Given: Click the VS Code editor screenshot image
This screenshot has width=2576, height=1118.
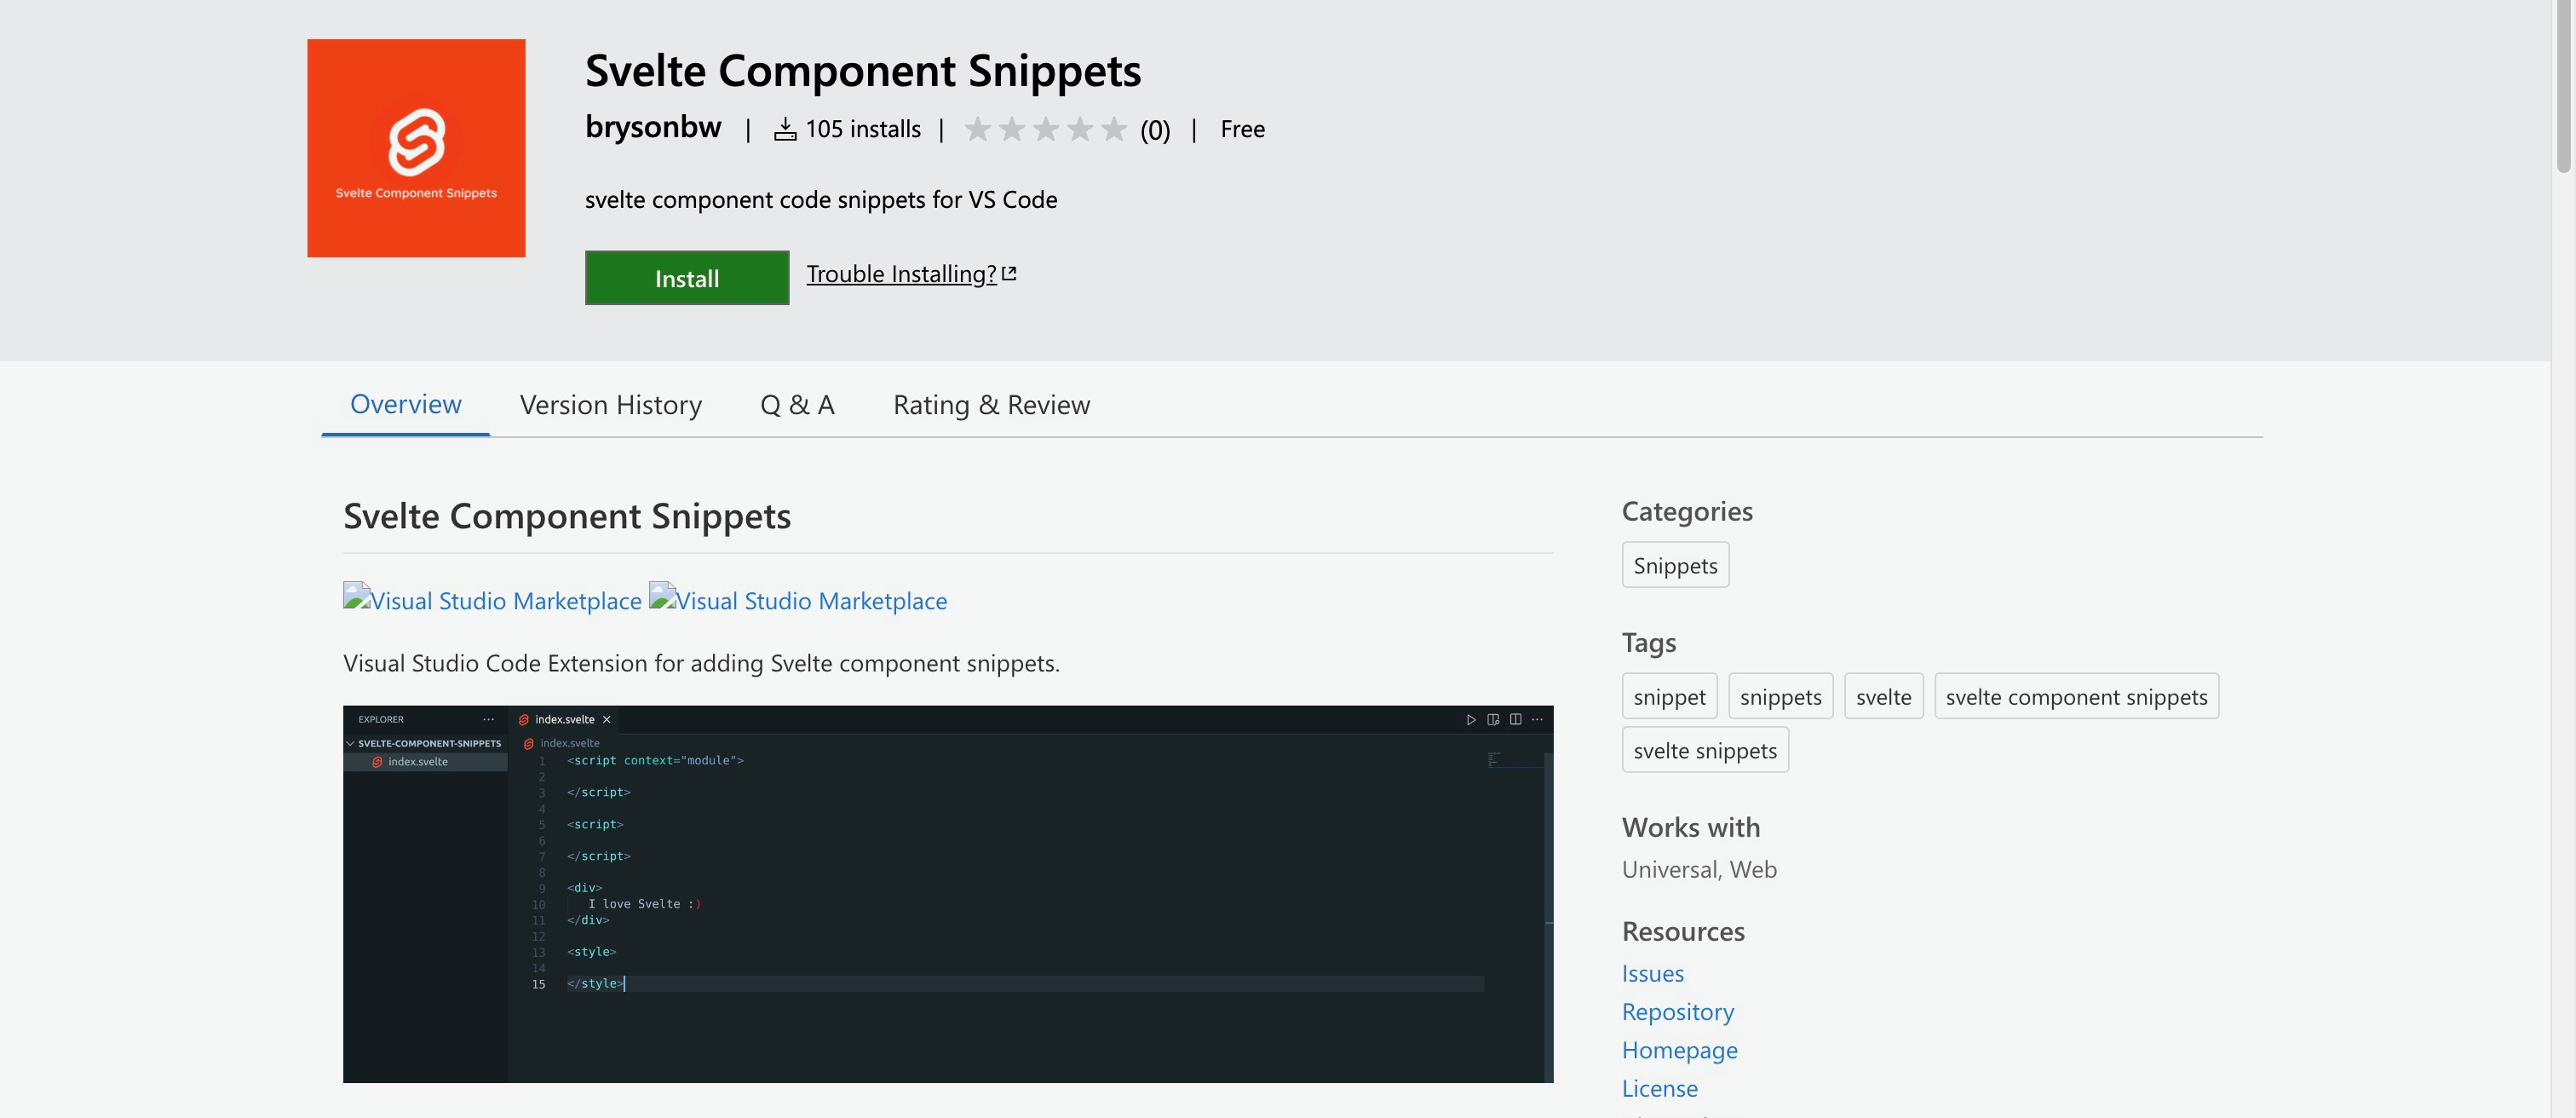Looking at the screenshot, I should pos(948,894).
